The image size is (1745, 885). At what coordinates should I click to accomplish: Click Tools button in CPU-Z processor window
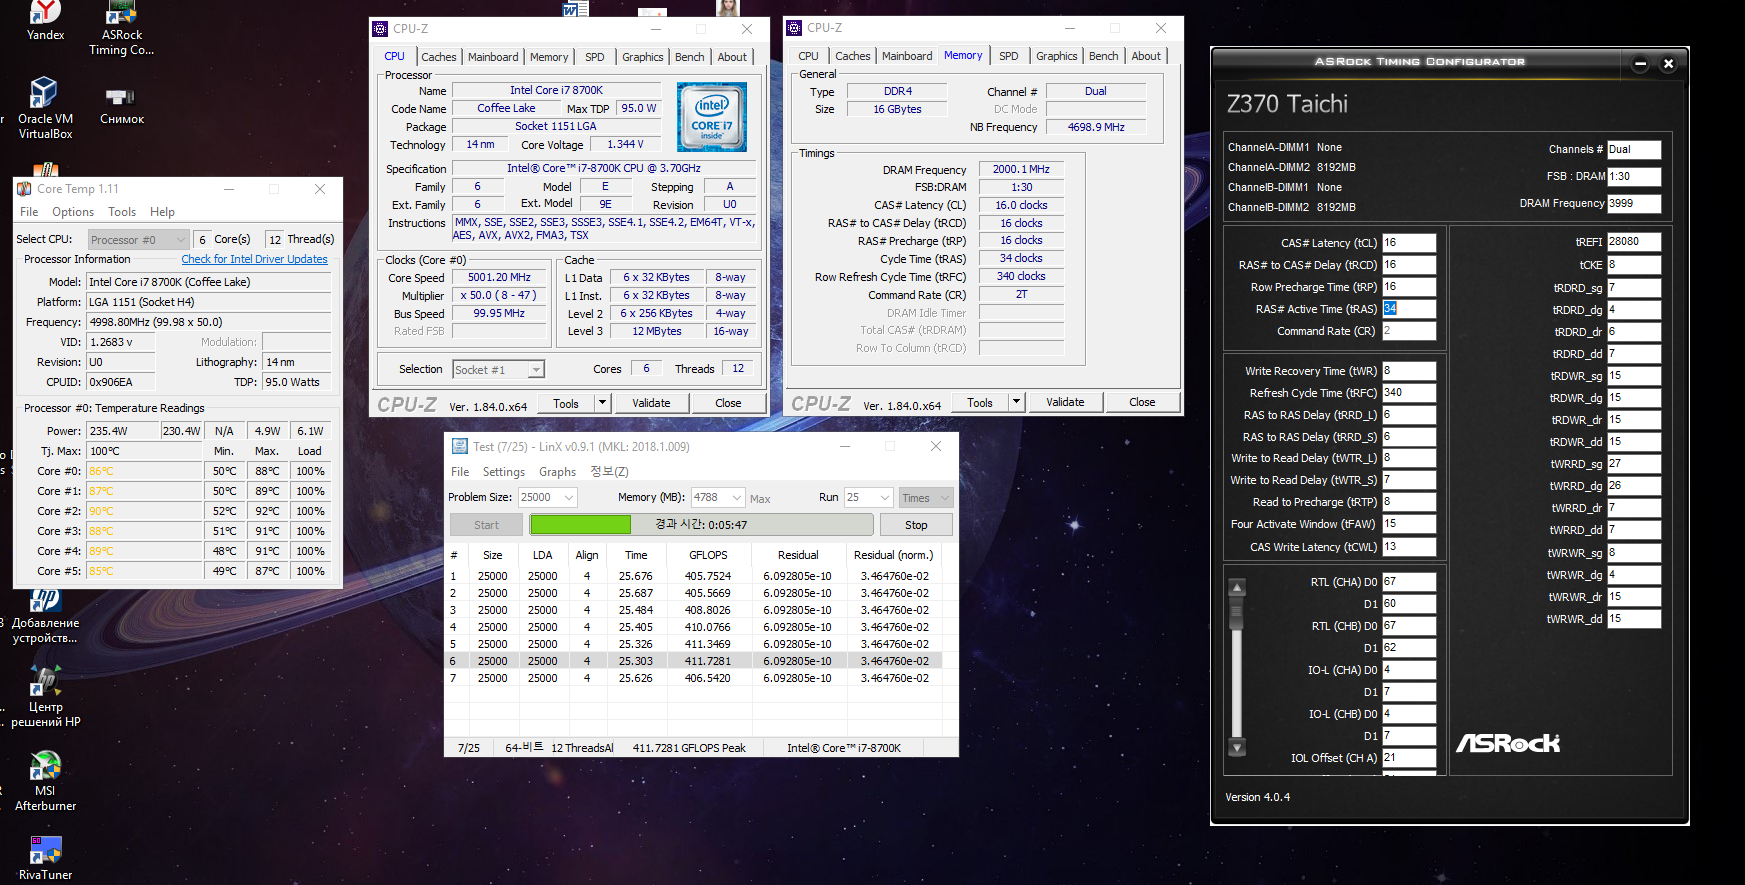pos(566,403)
